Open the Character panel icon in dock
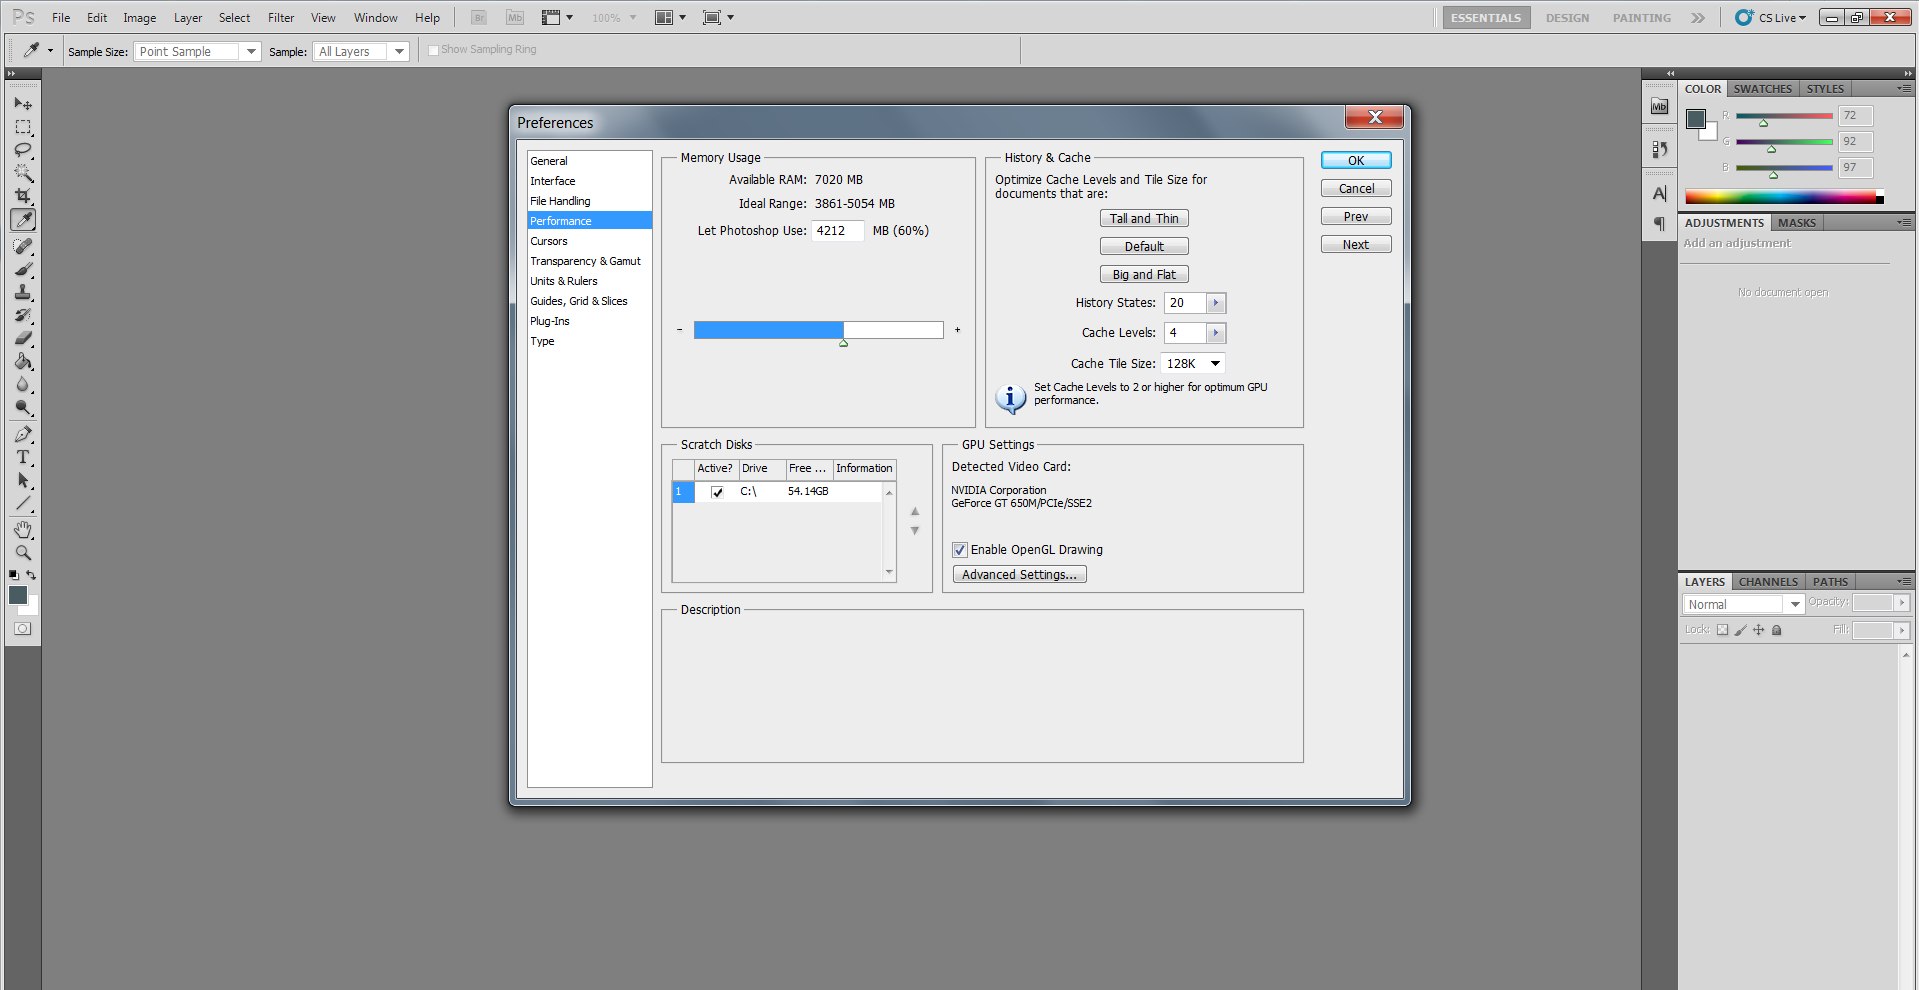 click(x=1660, y=194)
